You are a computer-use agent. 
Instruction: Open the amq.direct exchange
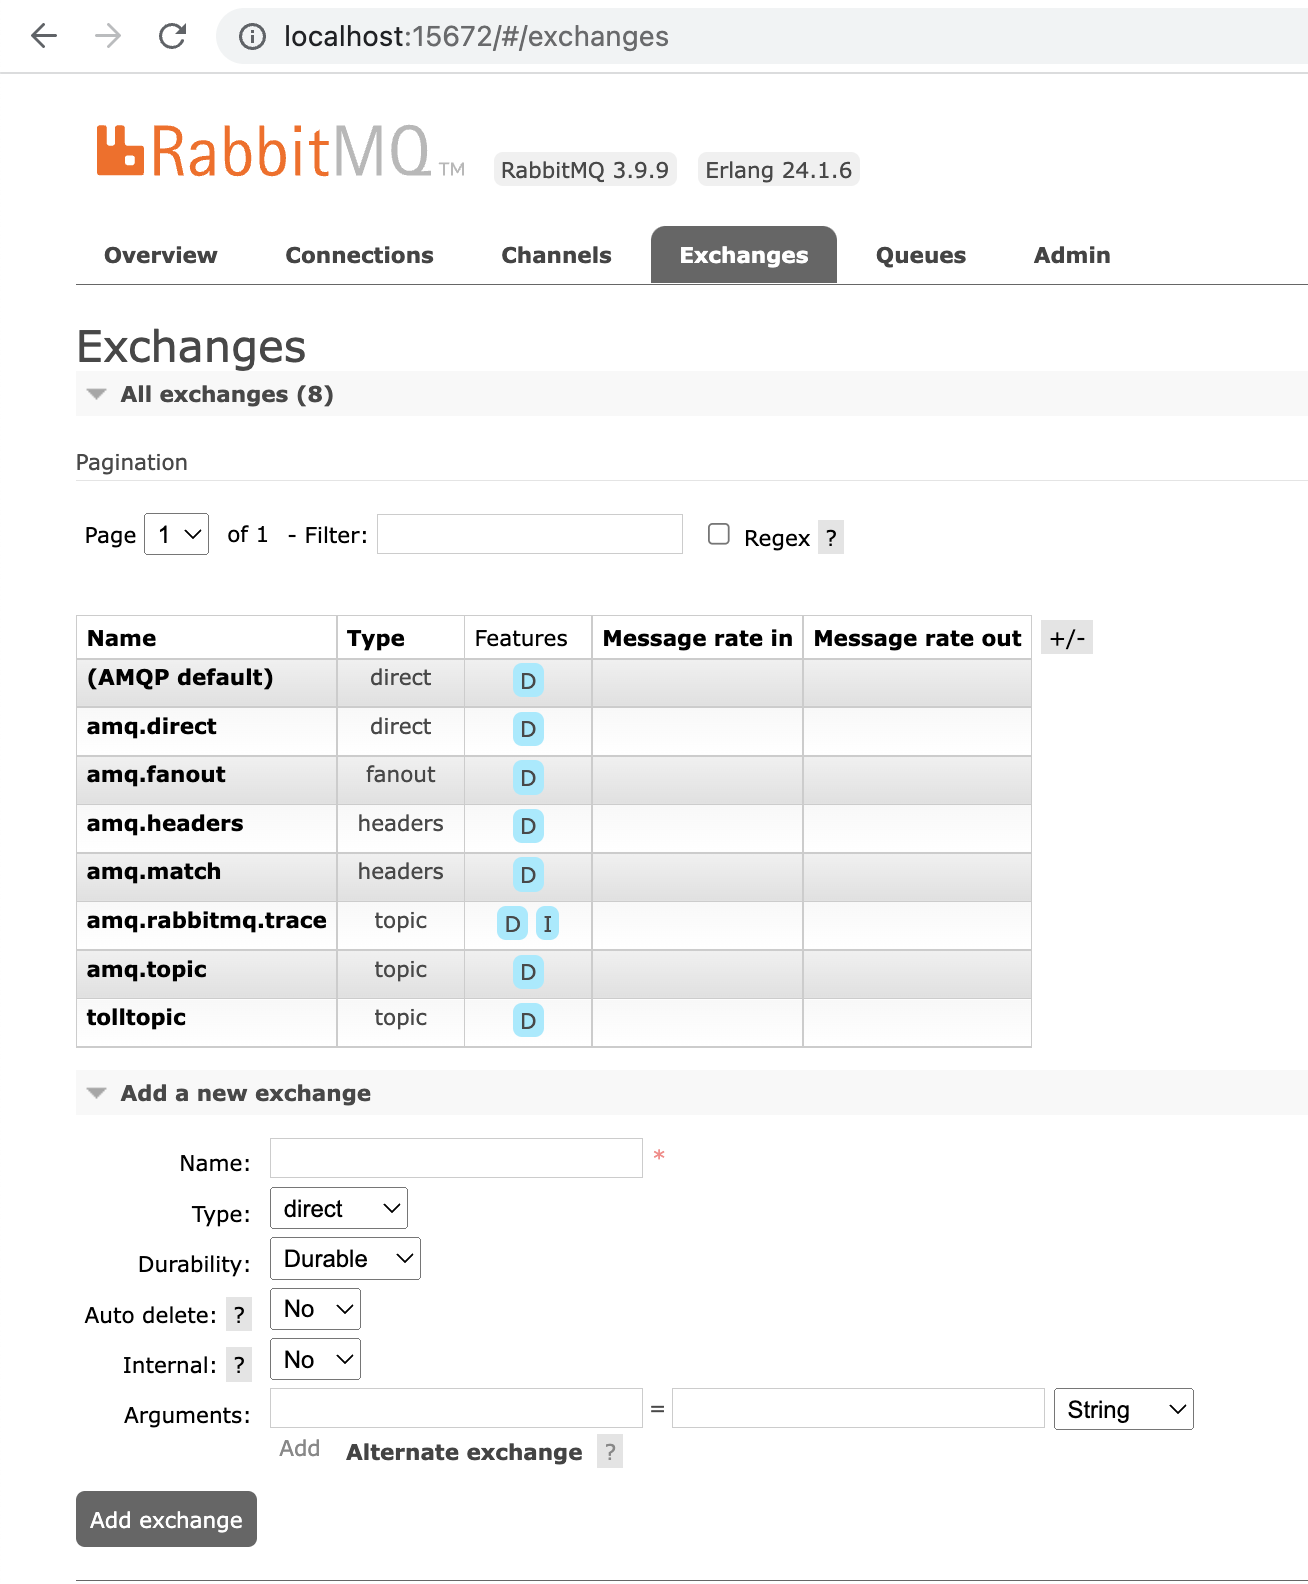[x=152, y=726]
